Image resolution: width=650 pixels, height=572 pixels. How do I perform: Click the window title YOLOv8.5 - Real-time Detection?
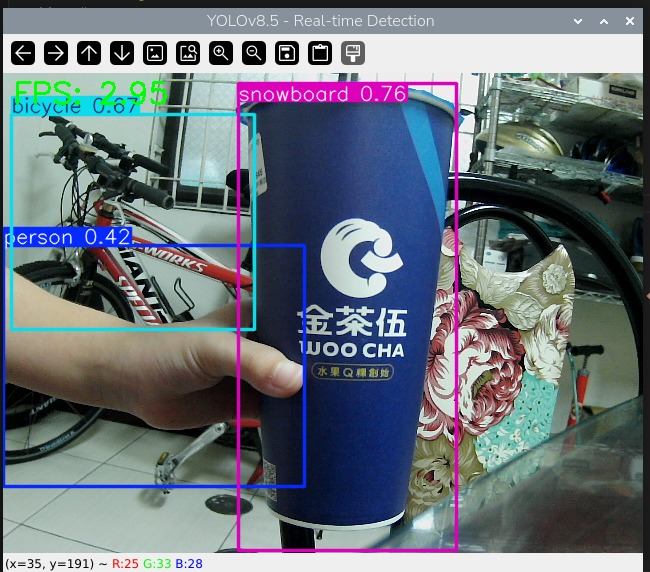(x=320, y=21)
